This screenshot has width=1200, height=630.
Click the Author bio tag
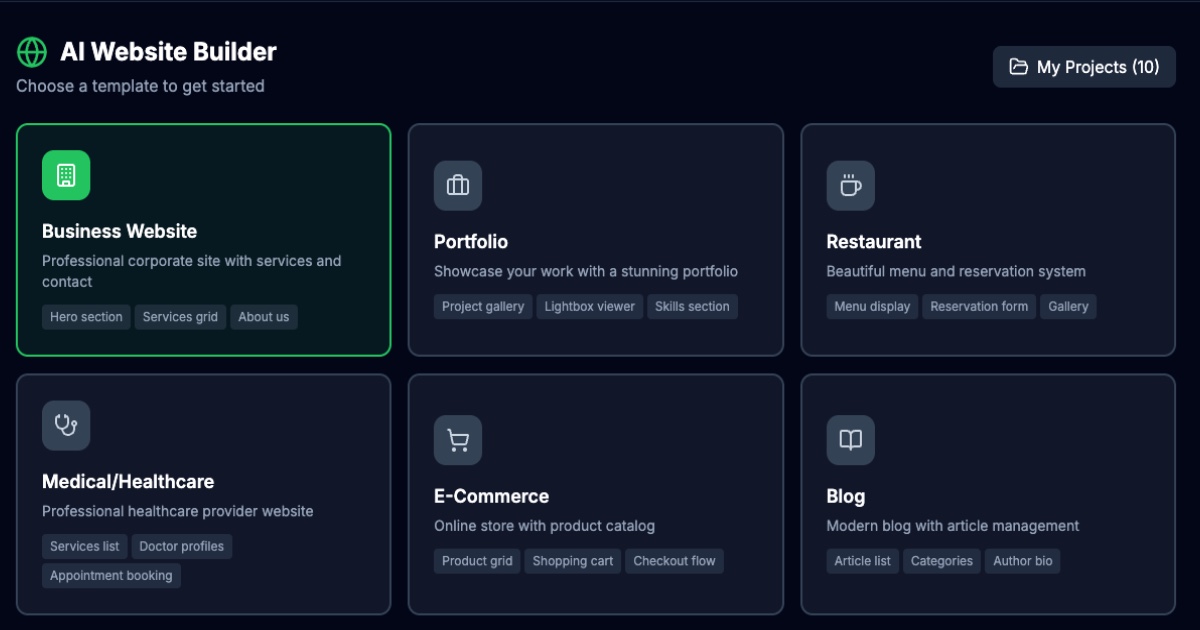[x=1022, y=561]
